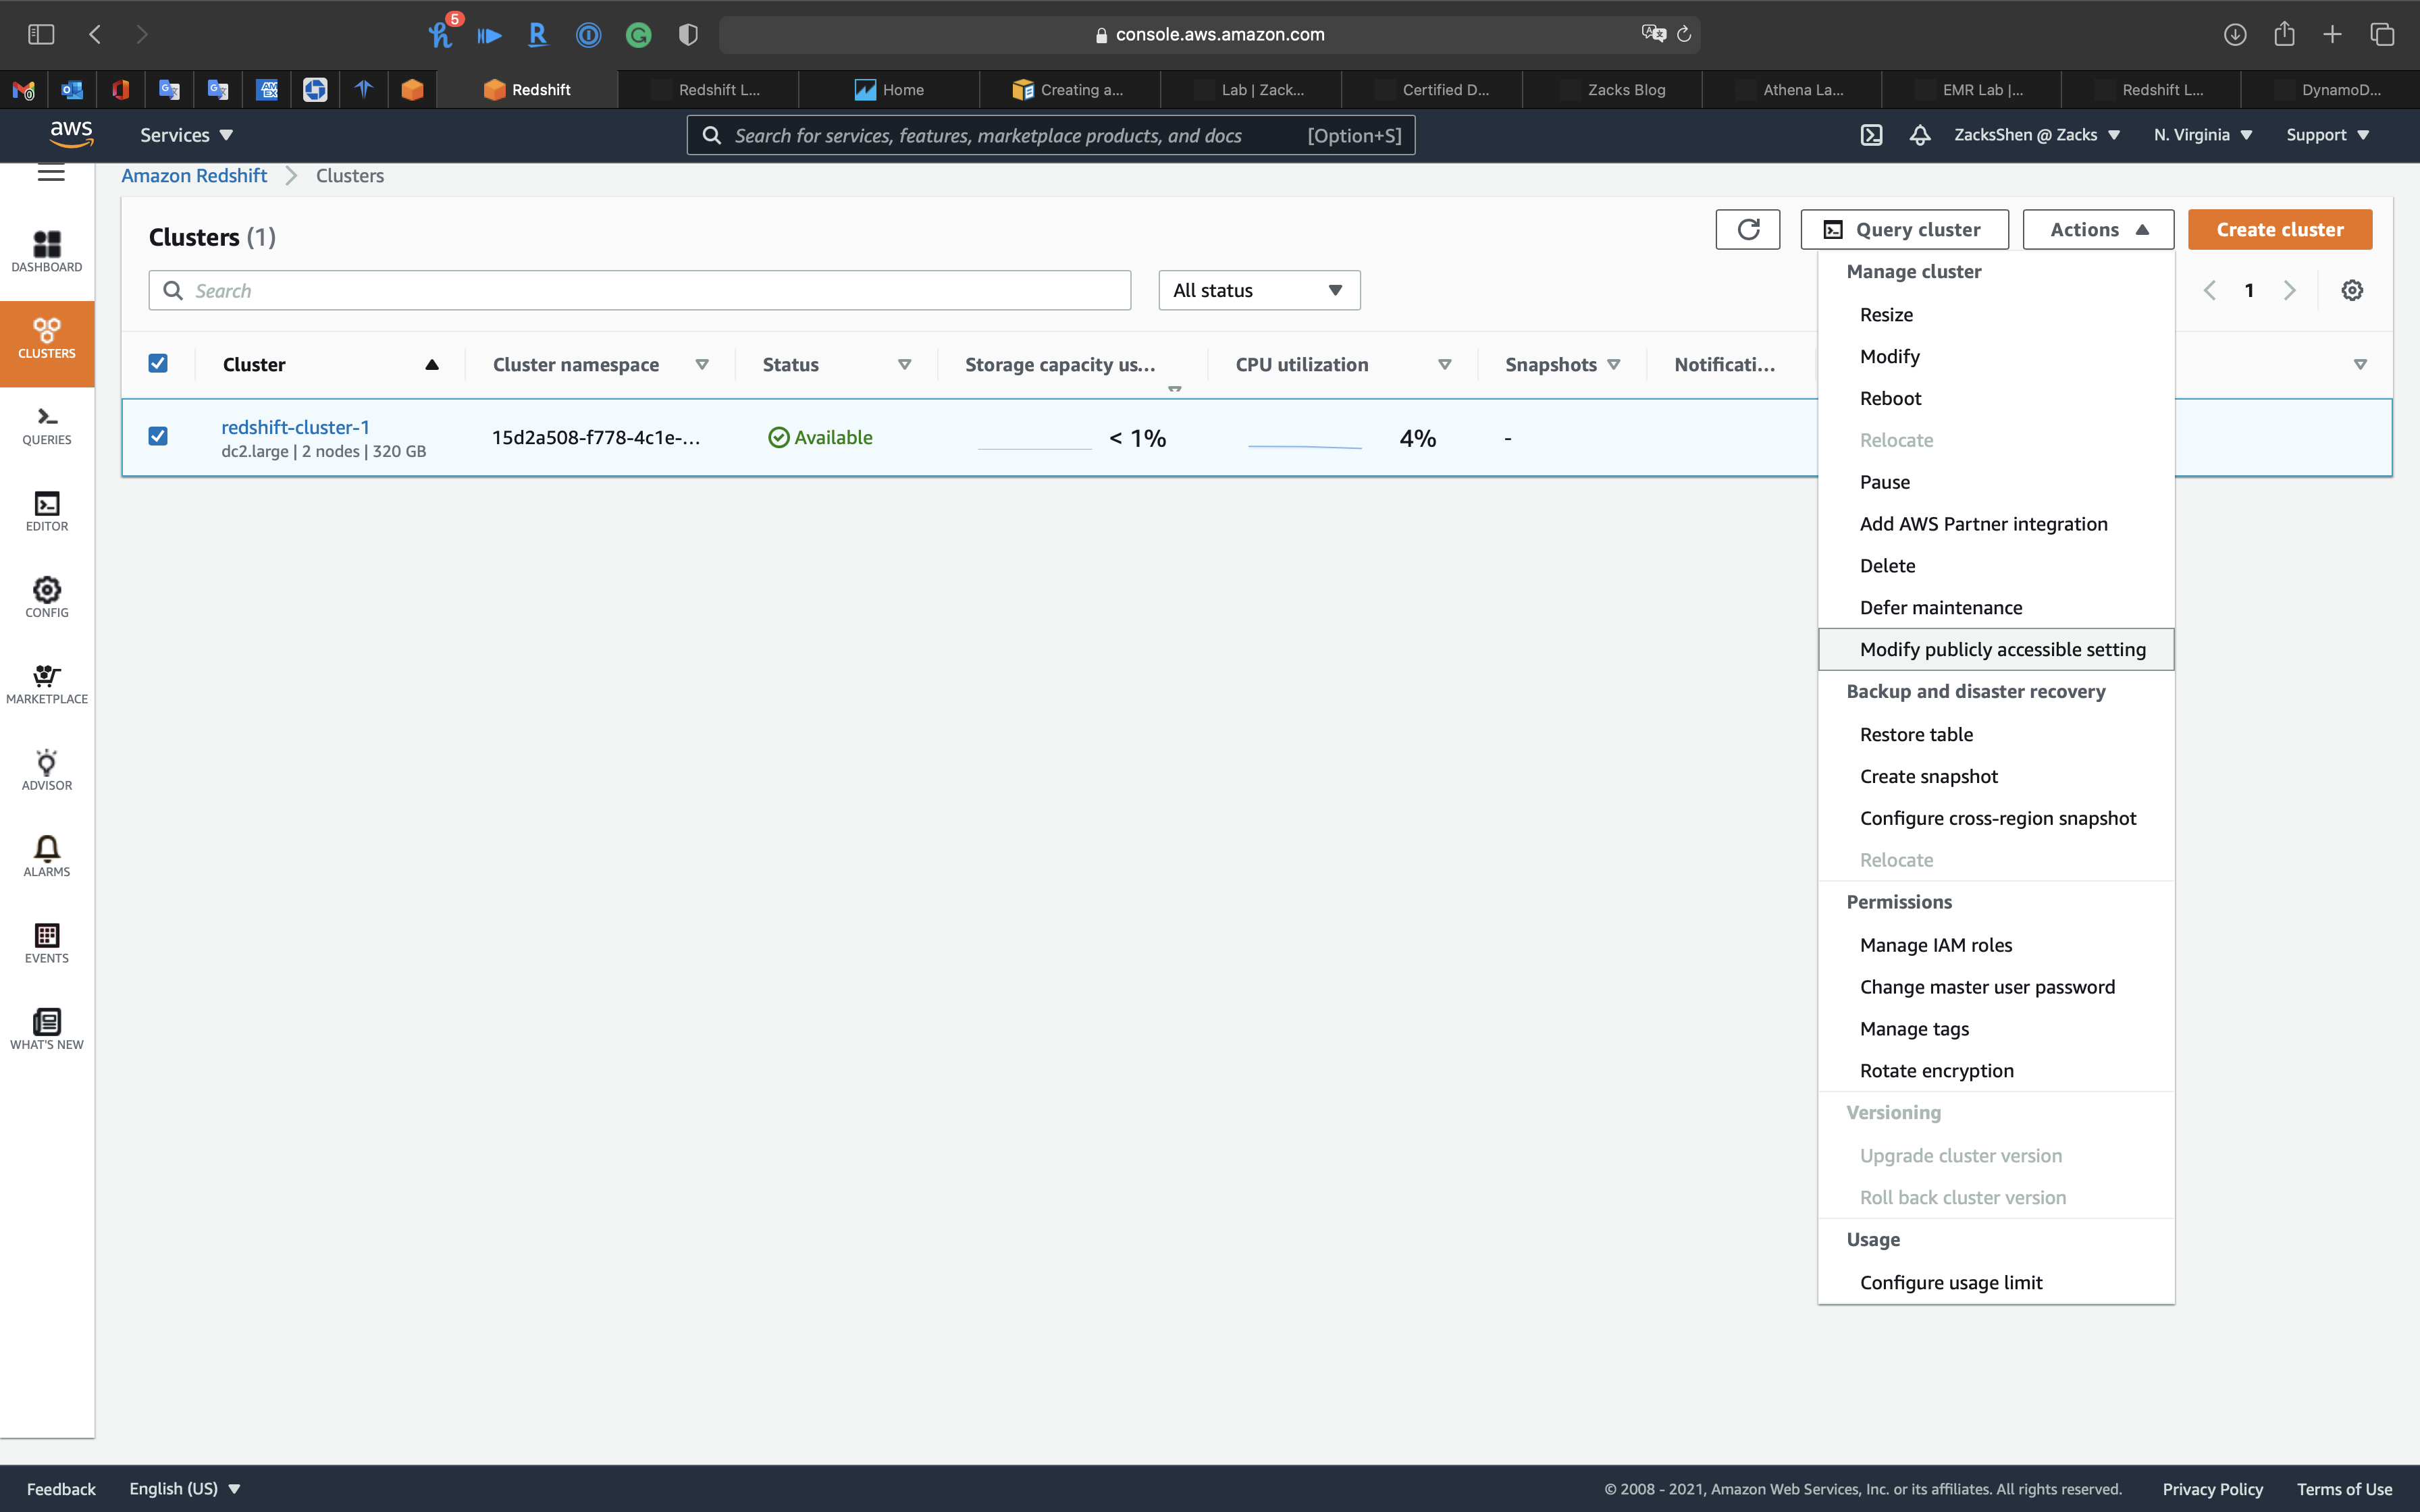
Task: Choose Modify publicly accessible setting
Action: (x=2002, y=650)
